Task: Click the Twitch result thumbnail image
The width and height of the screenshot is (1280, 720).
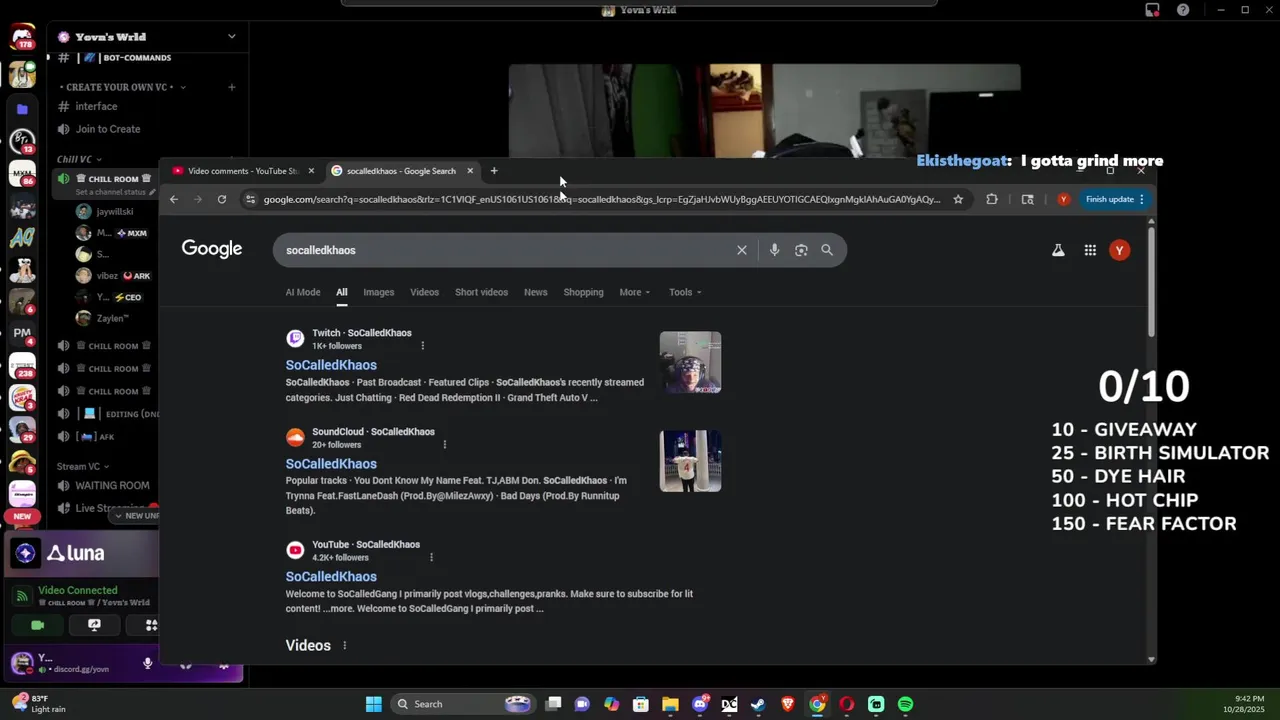Action: point(690,362)
